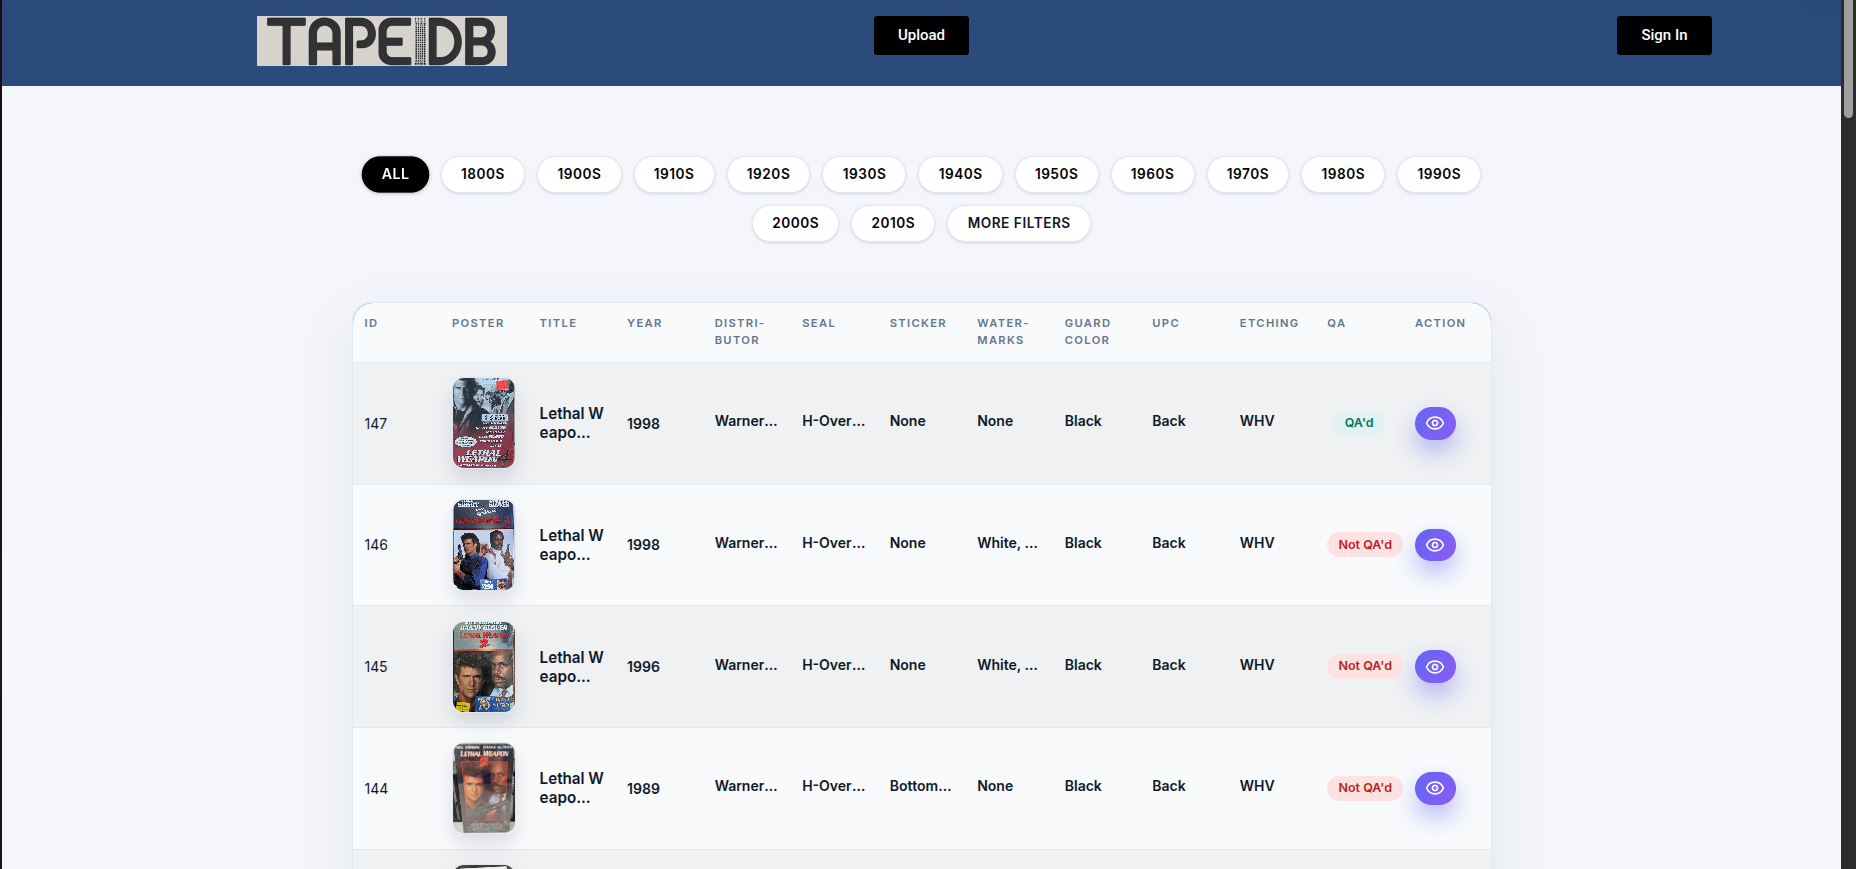This screenshot has width=1856, height=869.
Task: Open the Lethal Weapon poster for entry 147
Action: [x=483, y=423]
